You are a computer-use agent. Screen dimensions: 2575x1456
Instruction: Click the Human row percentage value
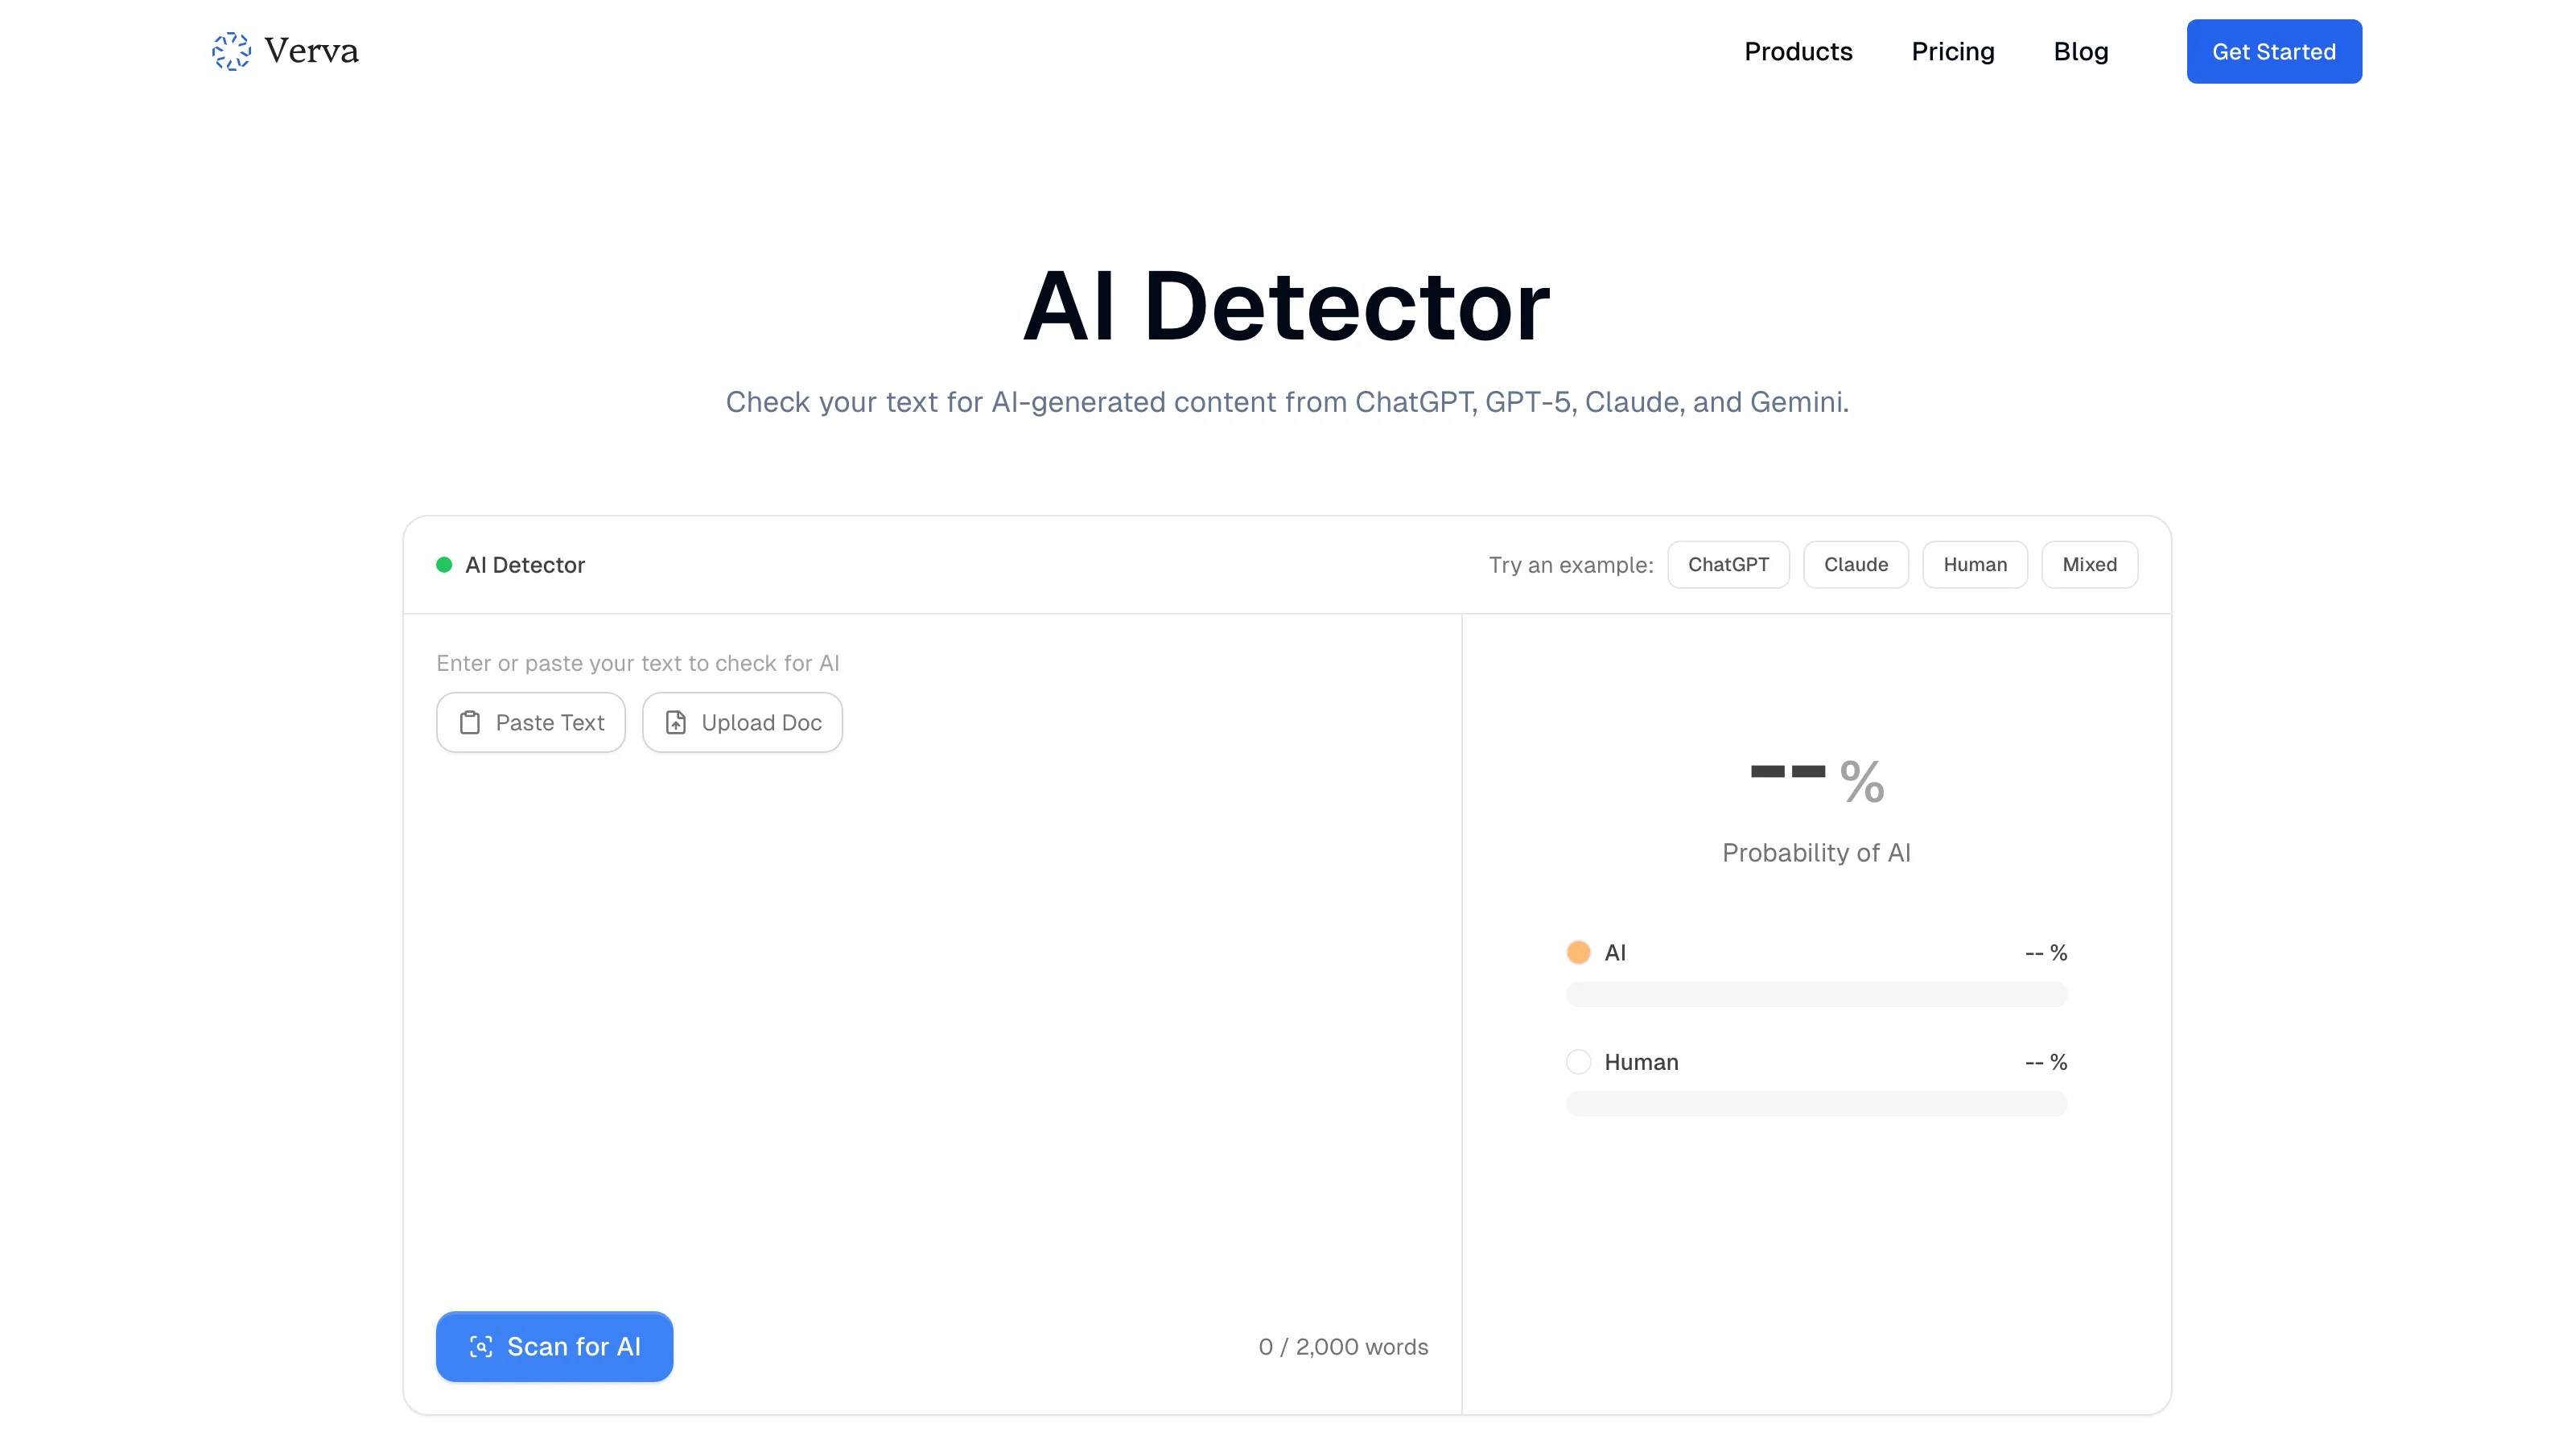point(2045,1062)
